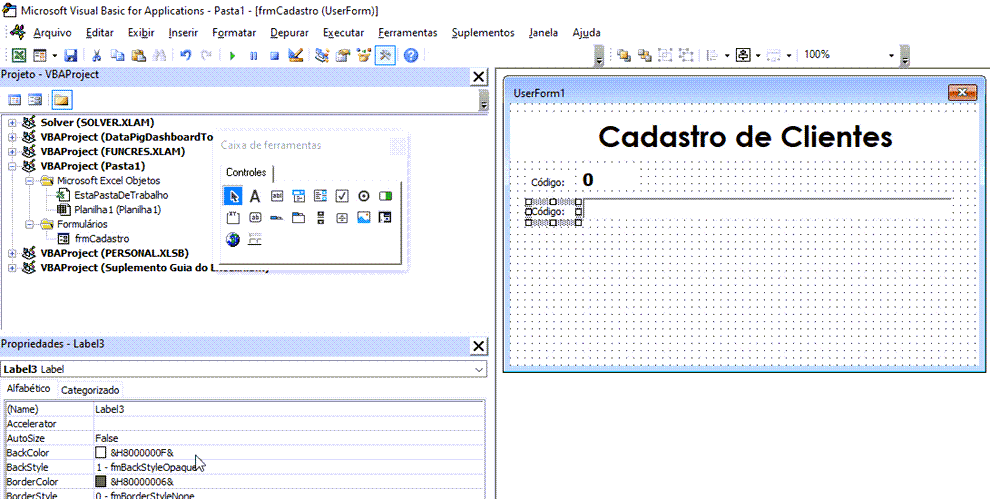Image resolution: width=990 pixels, height=499 pixels.
Task: Select the RefEdit tool in toolbox
Action: (x=385, y=218)
